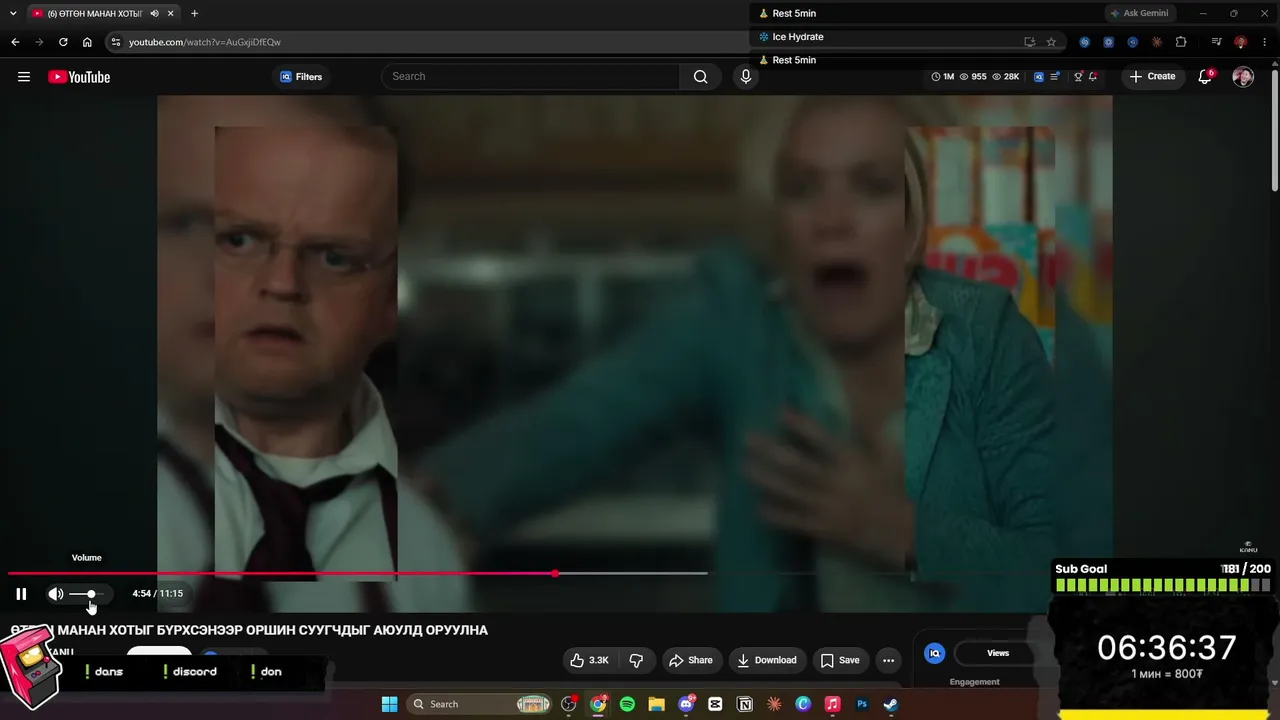Go to the YouTube home logo
The width and height of the screenshot is (1280, 720).
click(x=79, y=77)
